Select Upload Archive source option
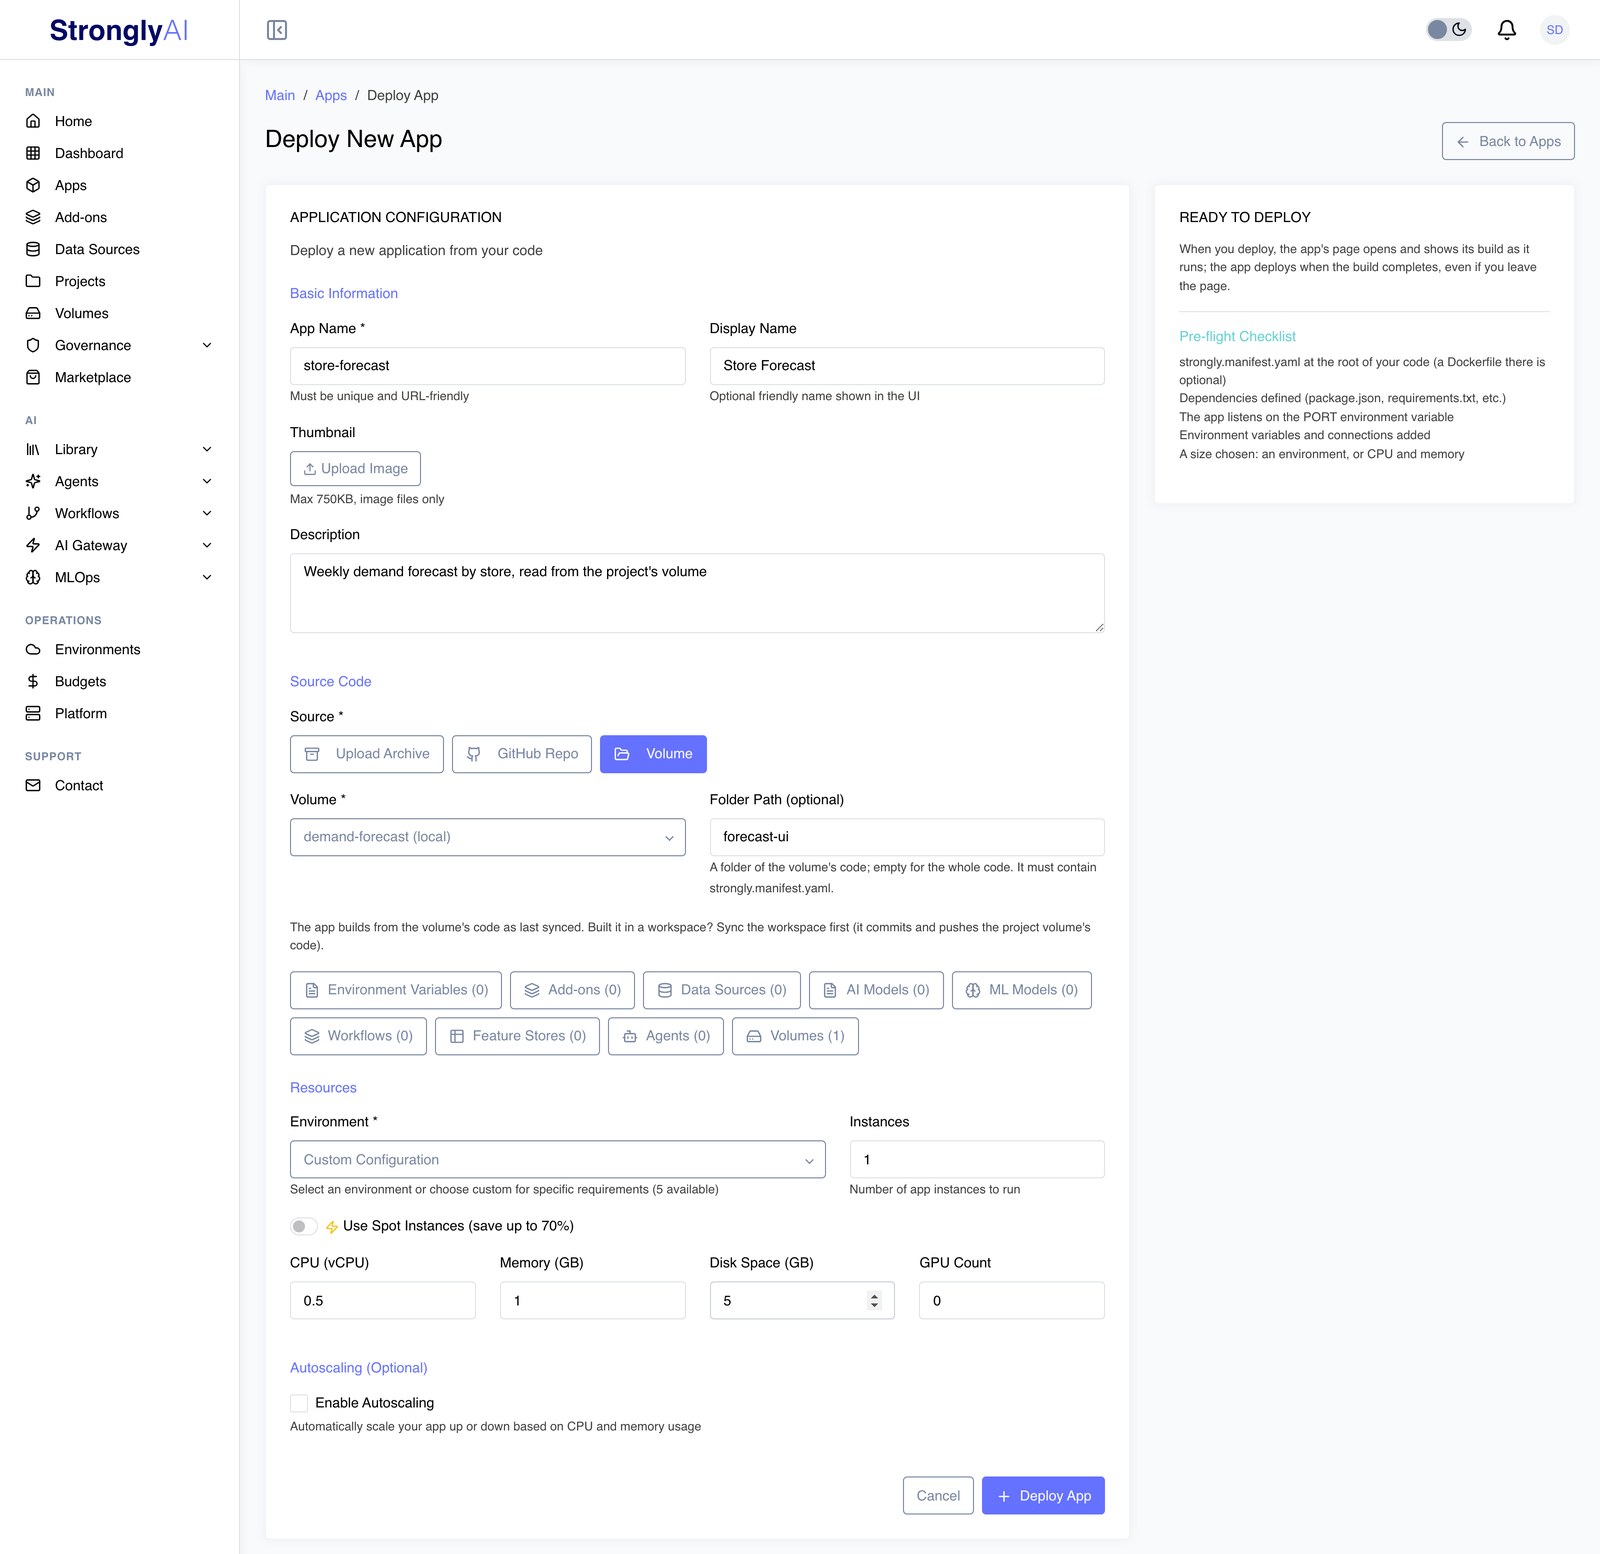Viewport: 1600px width, 1554px height. [x=367, y=754]
